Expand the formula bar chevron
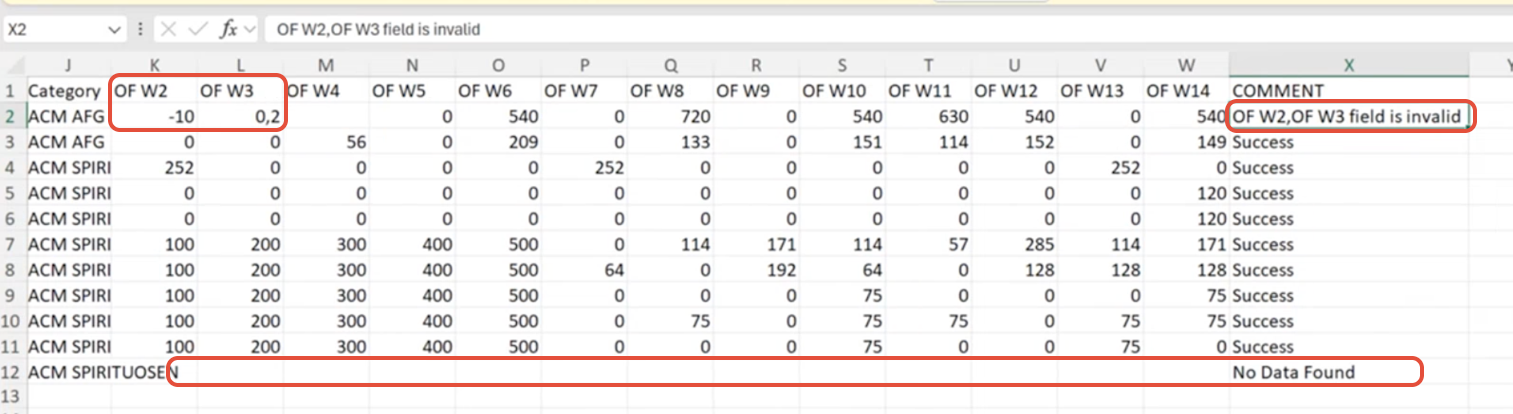 (x=248, y=30)
